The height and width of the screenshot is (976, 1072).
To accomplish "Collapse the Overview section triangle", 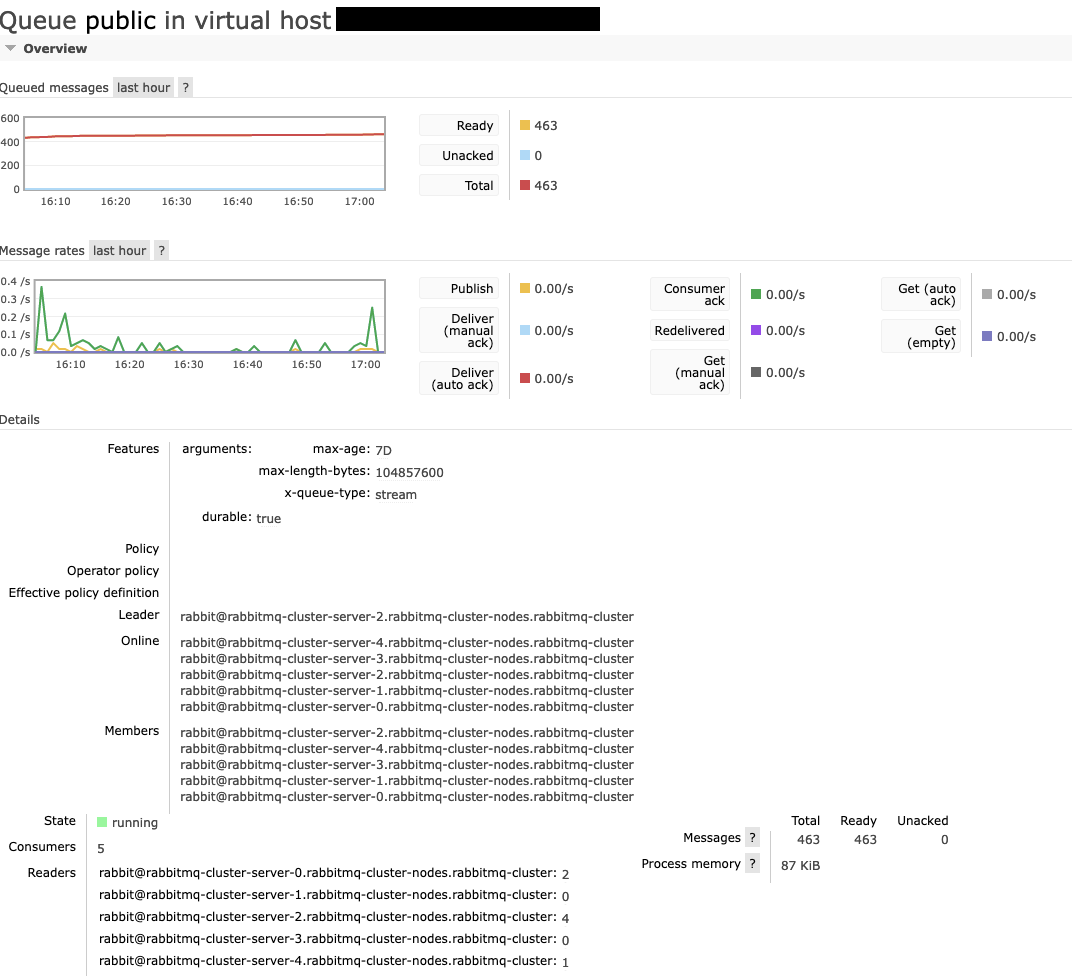I will (x=10, y=48).
